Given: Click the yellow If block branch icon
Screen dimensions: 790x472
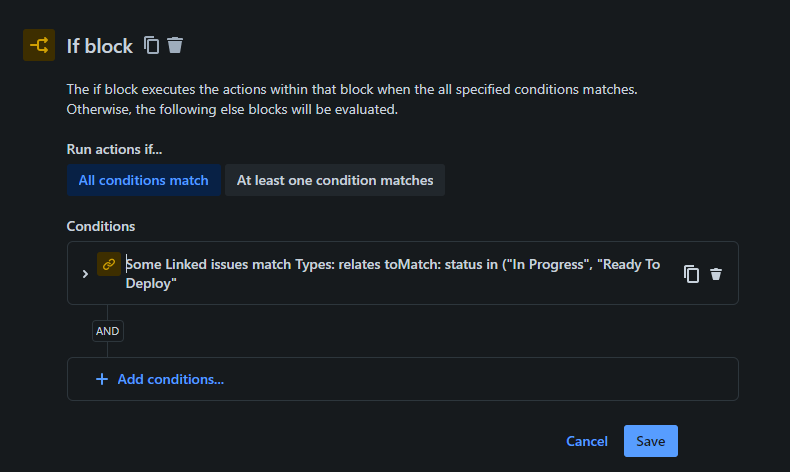Looking at the screenshot, I should 39,45.
